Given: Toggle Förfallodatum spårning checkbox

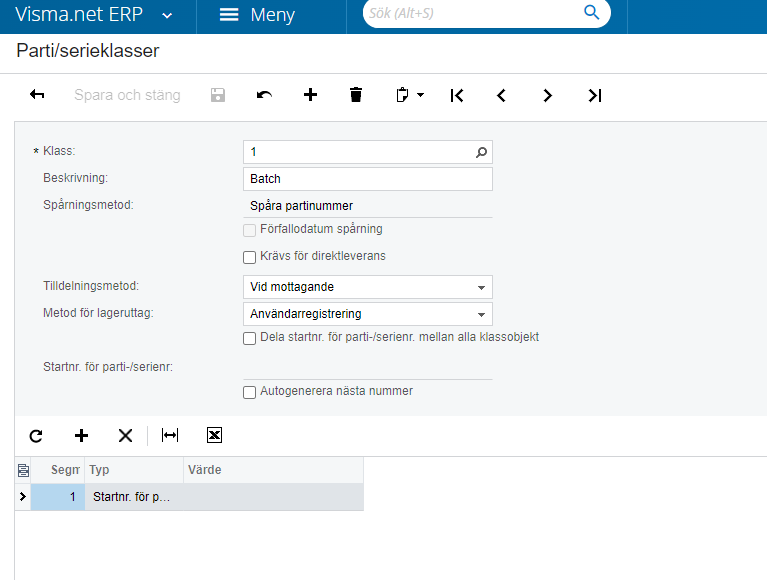Looking at the screenshot, I should pyautogui.click(x=249, y=230).
